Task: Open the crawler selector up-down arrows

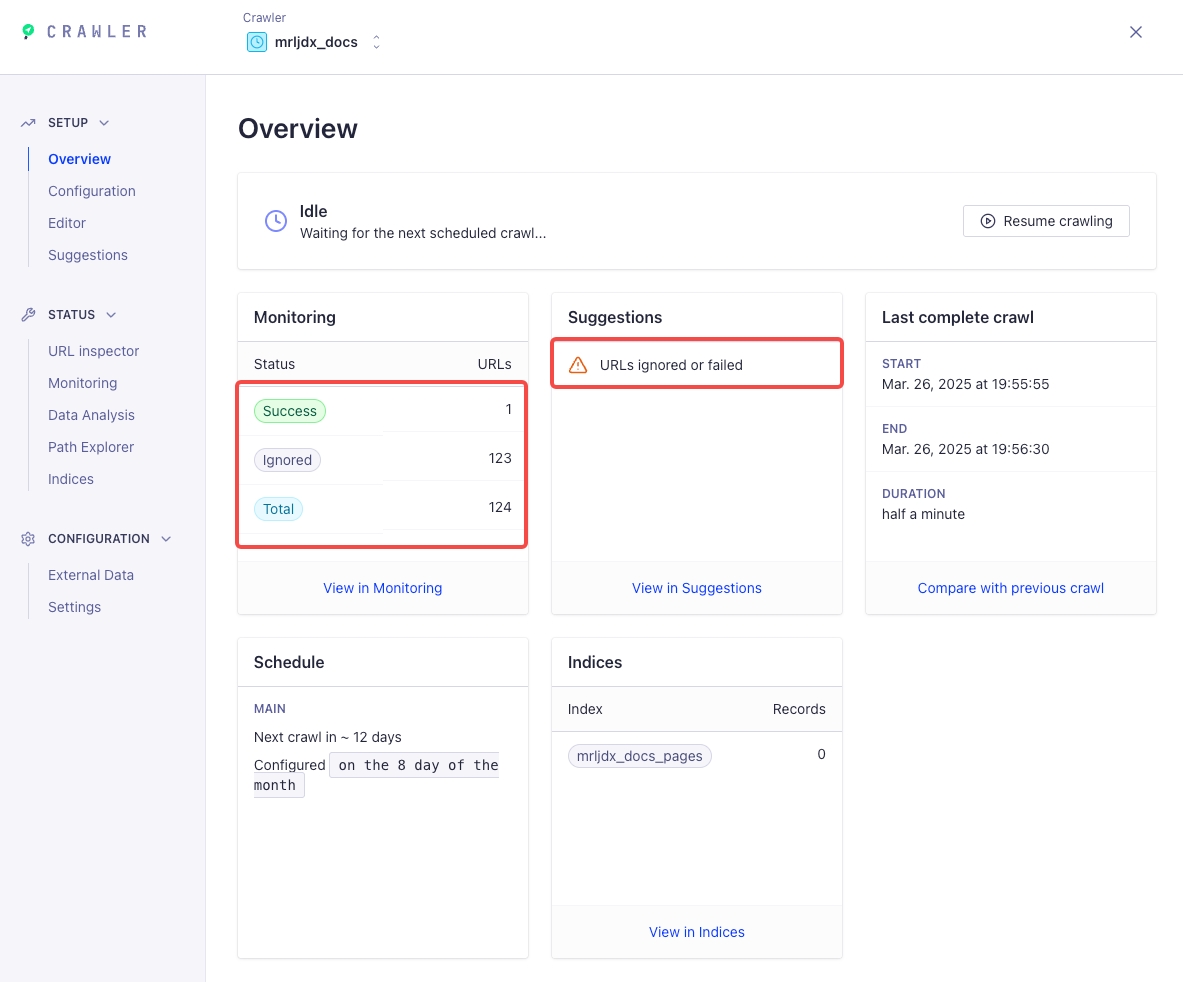Action: tap(376, 42)
